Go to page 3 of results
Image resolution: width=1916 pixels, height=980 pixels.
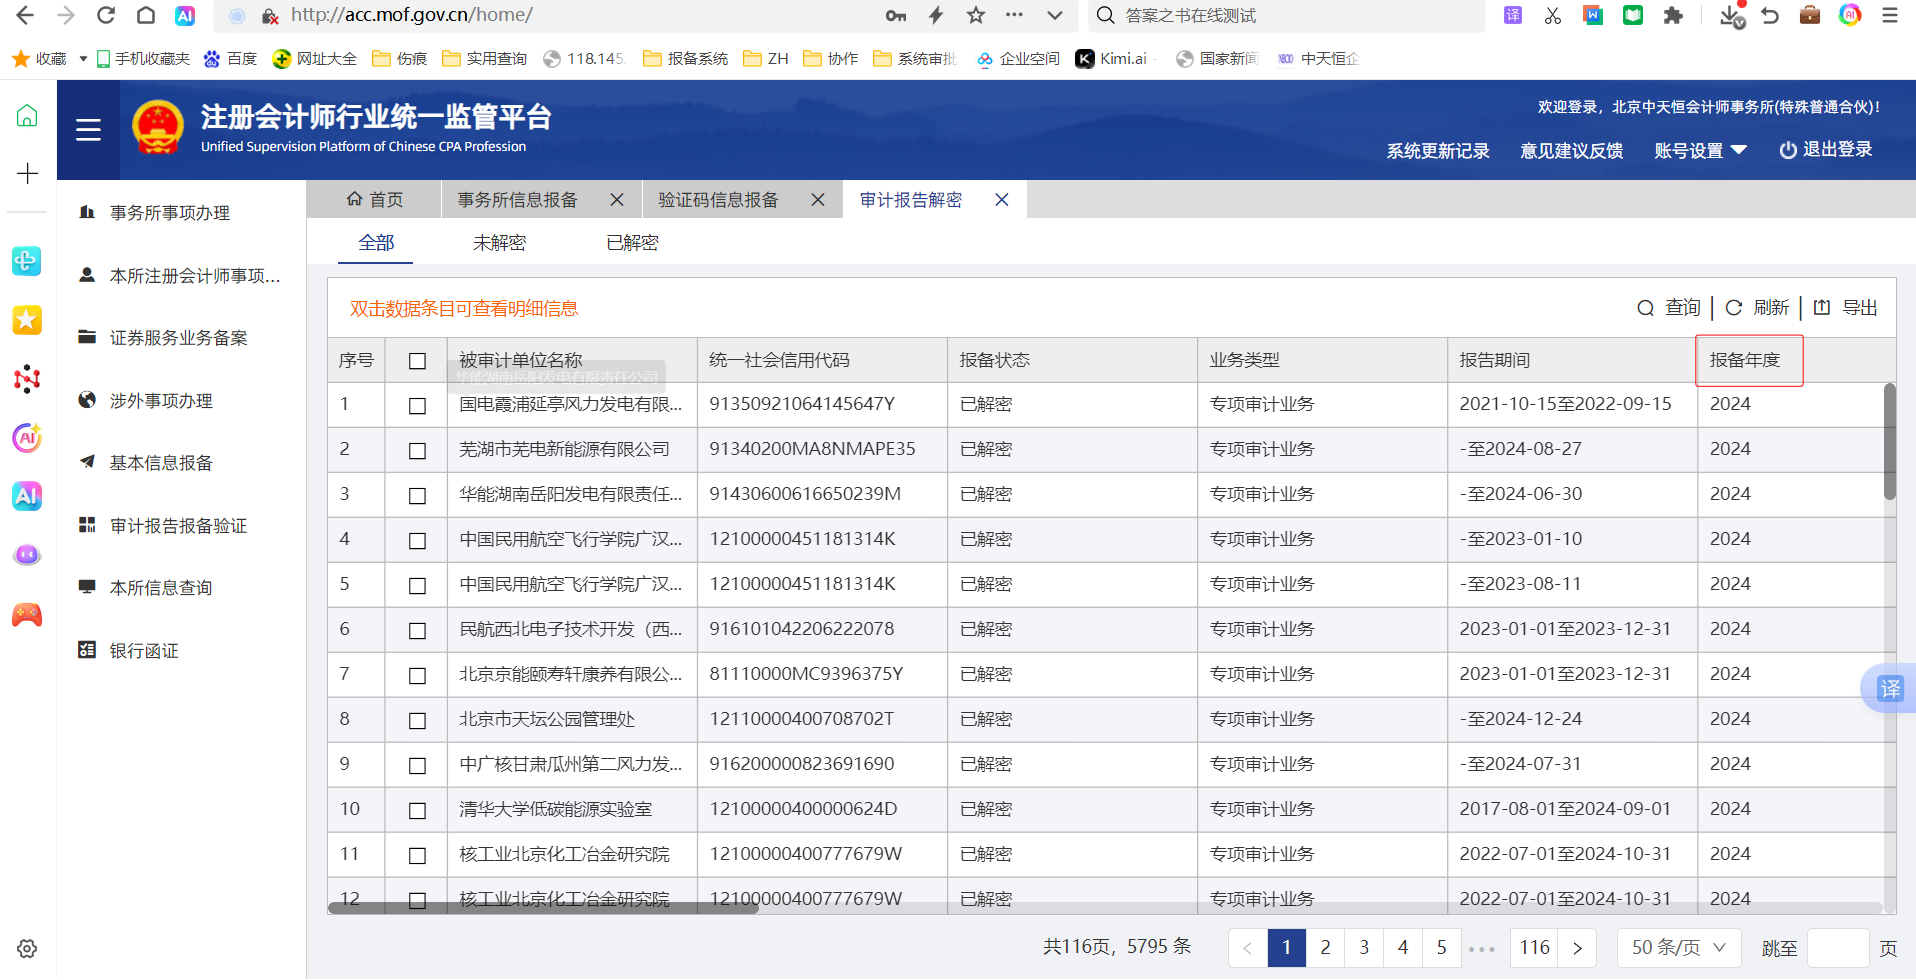1364,947
